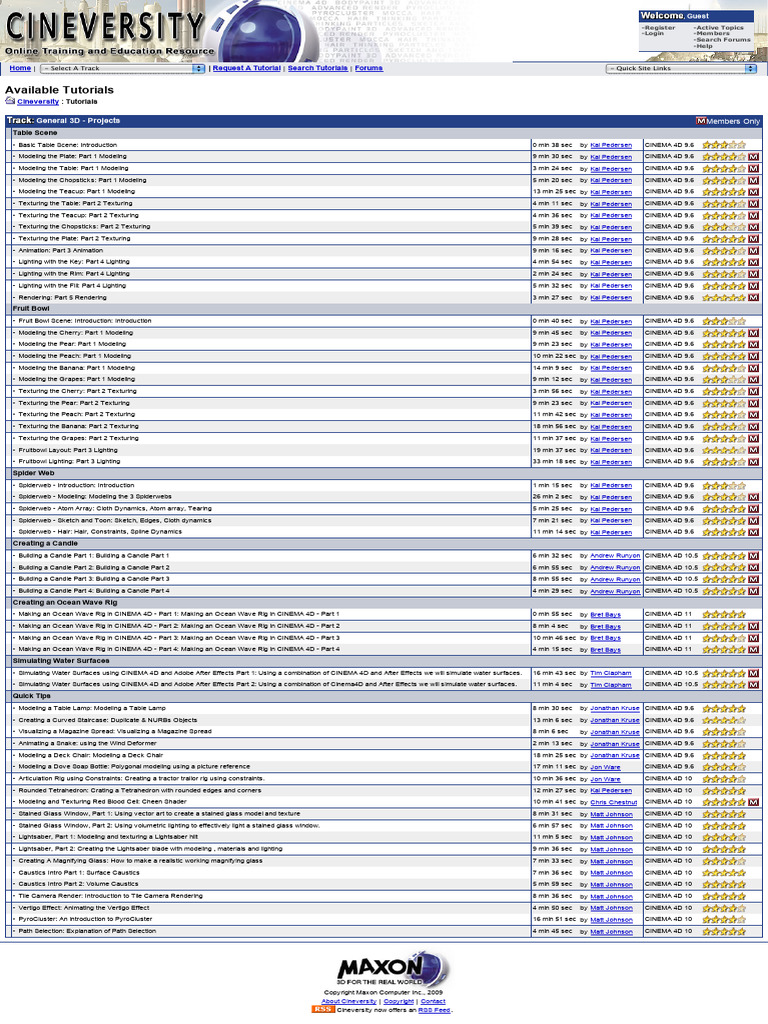Click the Cineversity logo banner
Image resolution: width=768 pixels, height=1024 pixels.
point(110,31)
